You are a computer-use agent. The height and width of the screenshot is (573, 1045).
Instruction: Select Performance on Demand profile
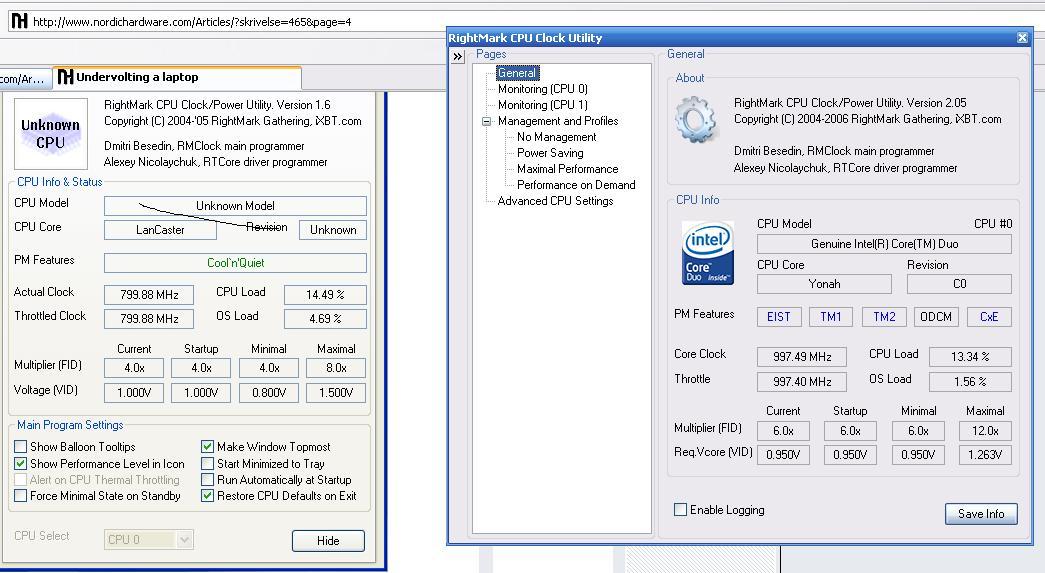[x=576, y=185]
